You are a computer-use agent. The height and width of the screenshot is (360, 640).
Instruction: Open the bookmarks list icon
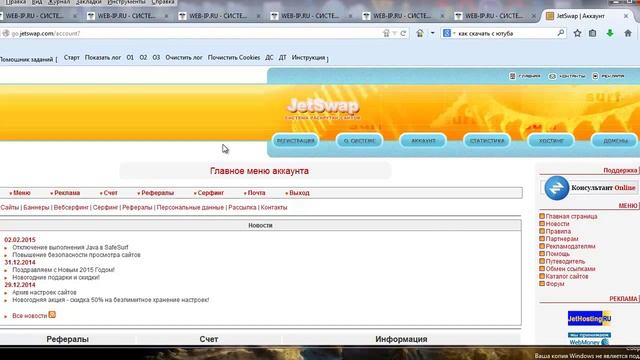pos(593,33)
